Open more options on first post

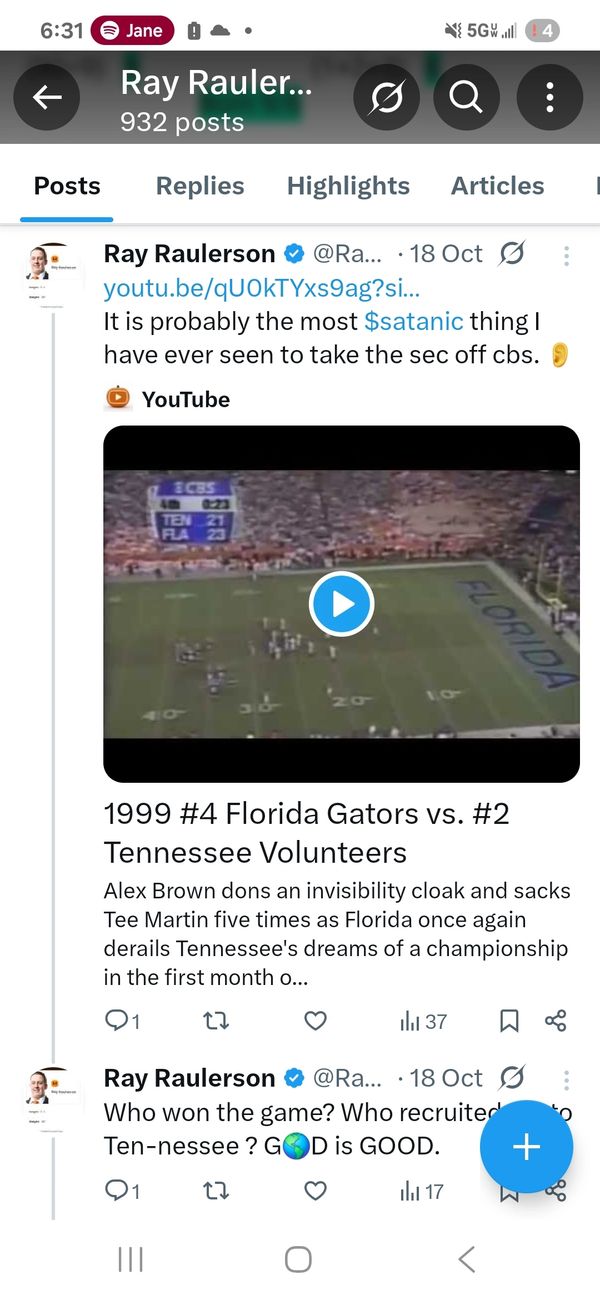click(566, 255)
